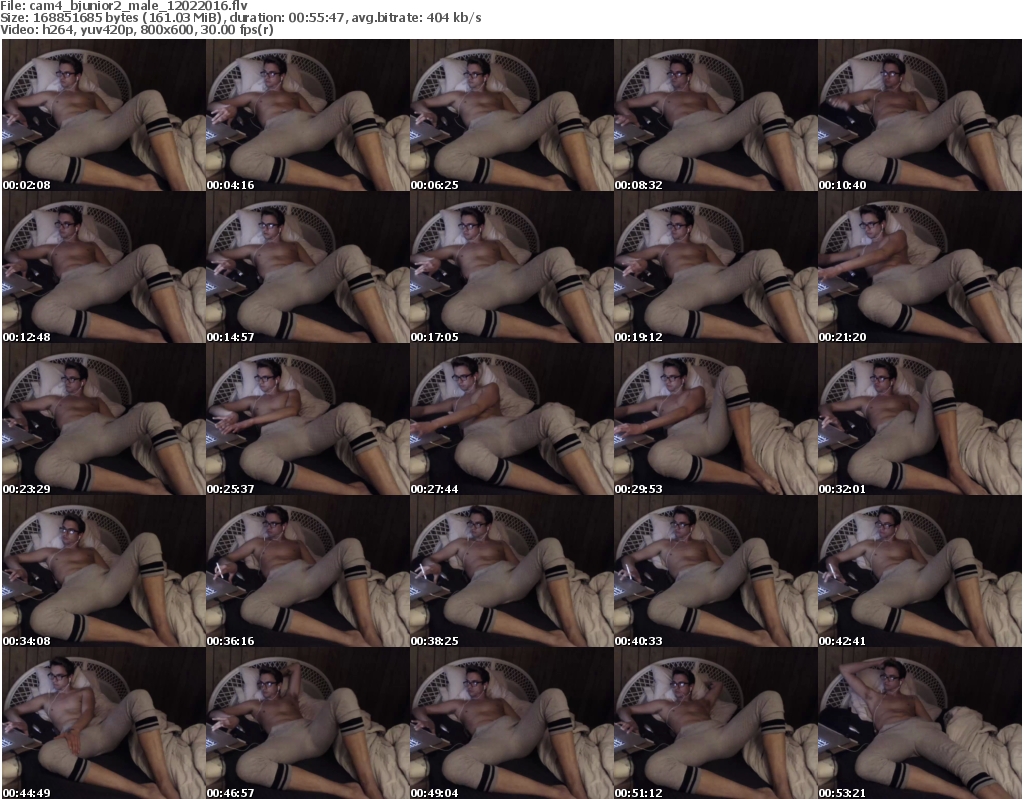This screenshot has height=799, width=1024.
Task: Select the frame marked 00:49:04
Action: [511, 723]
